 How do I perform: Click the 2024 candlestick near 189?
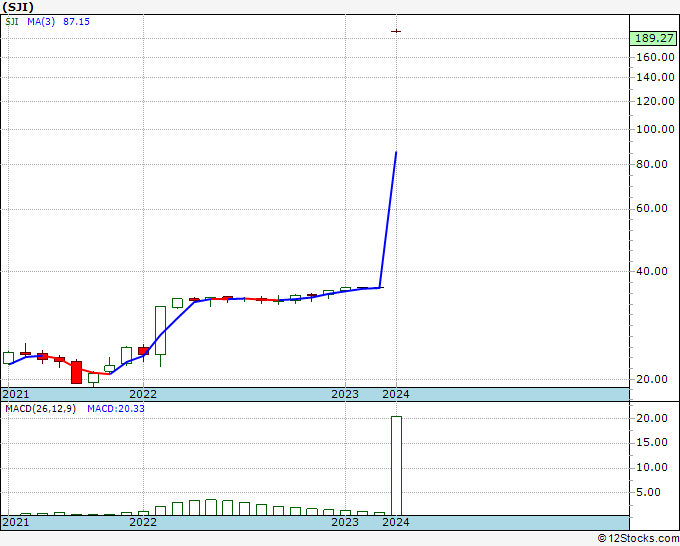pyautogui.click(x=396, y=31)
